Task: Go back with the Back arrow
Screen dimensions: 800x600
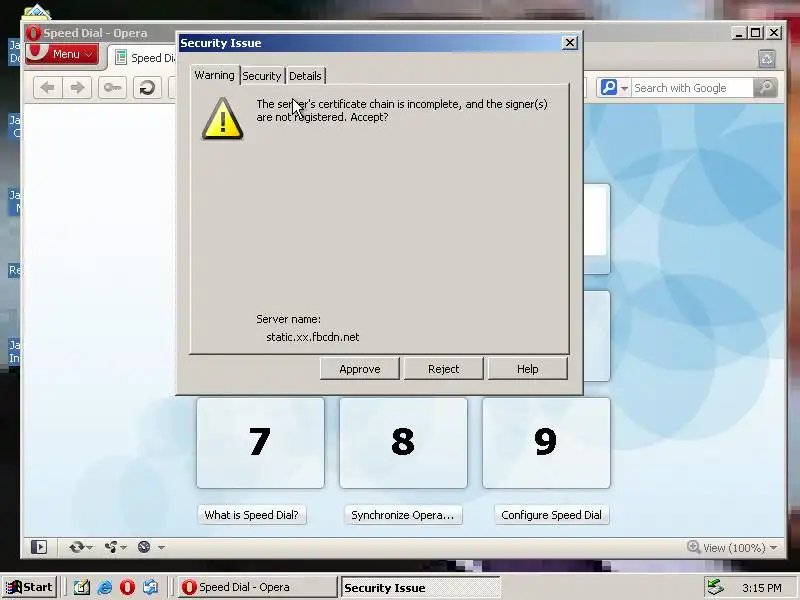Action: [47, 88]
